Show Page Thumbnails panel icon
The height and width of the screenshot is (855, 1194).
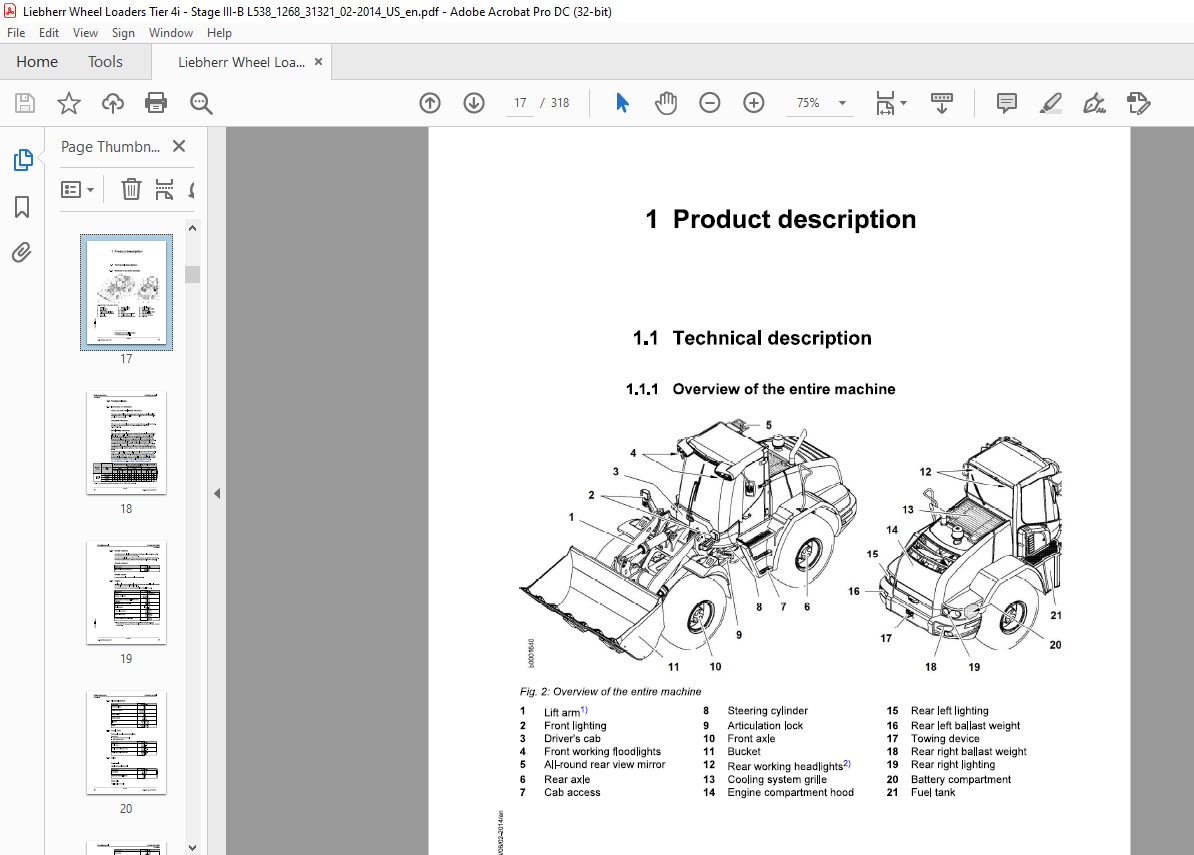[23, 160]
